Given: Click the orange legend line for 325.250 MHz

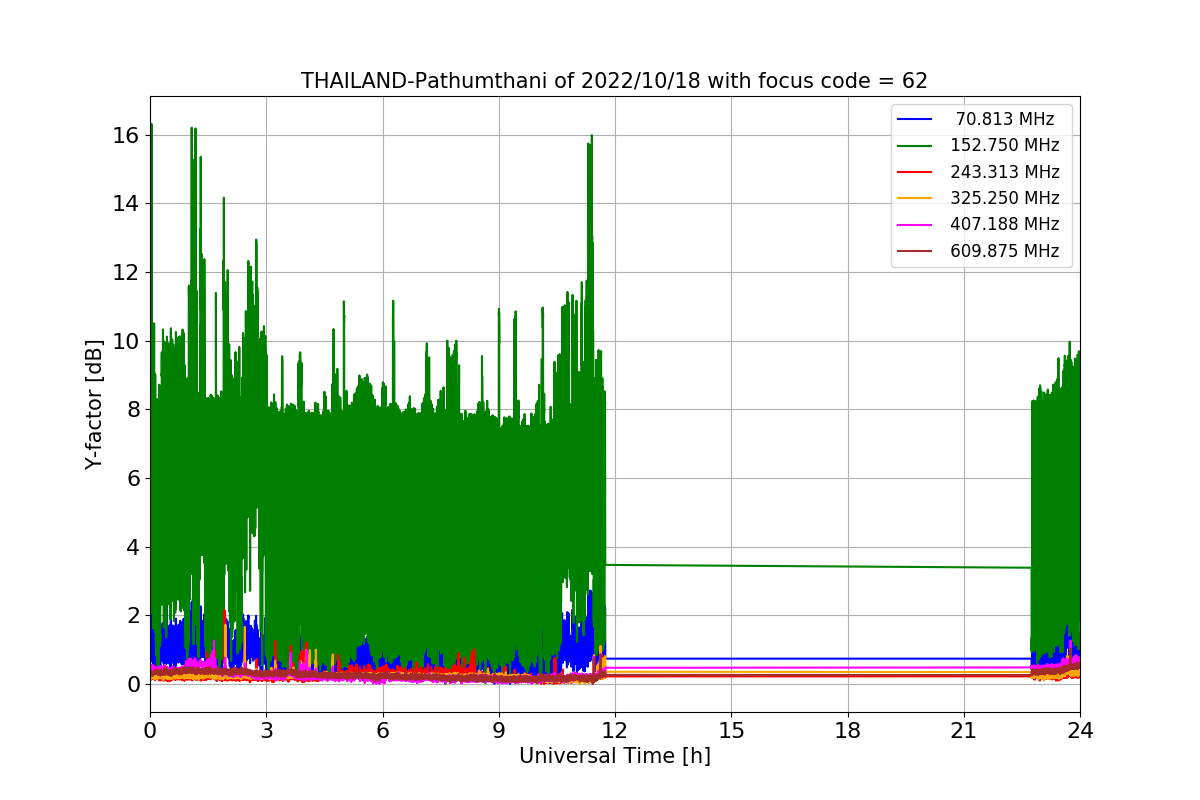Looking at the screenshot, I should 915,198.
